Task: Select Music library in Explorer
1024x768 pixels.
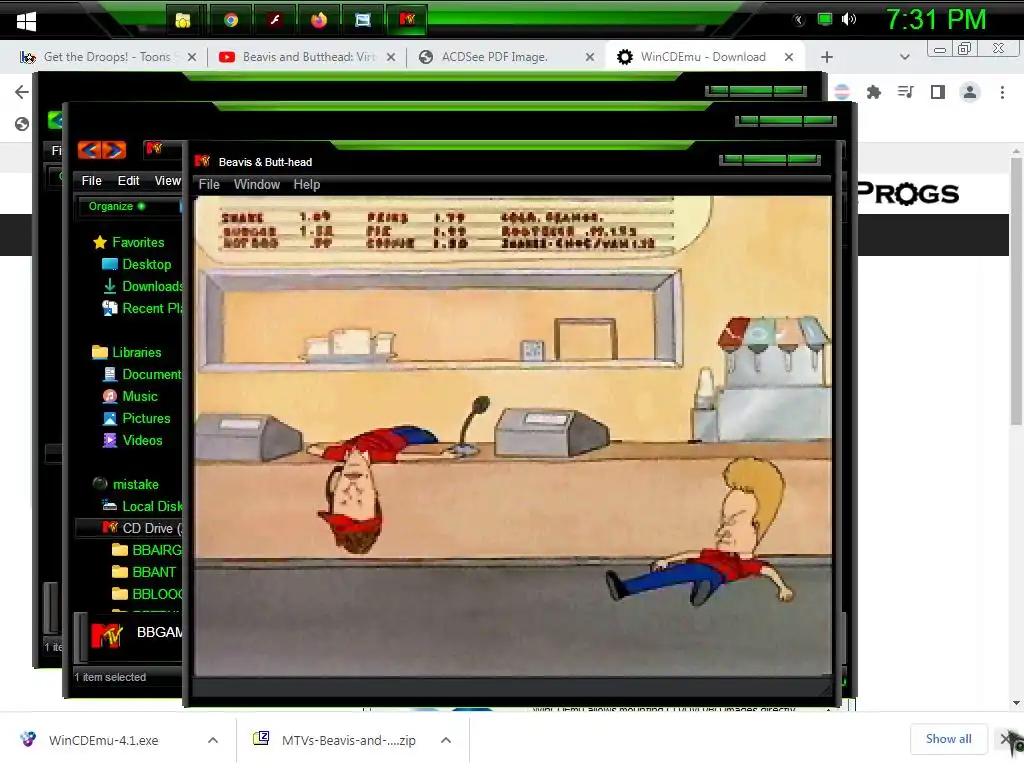Action: point(140,396)
